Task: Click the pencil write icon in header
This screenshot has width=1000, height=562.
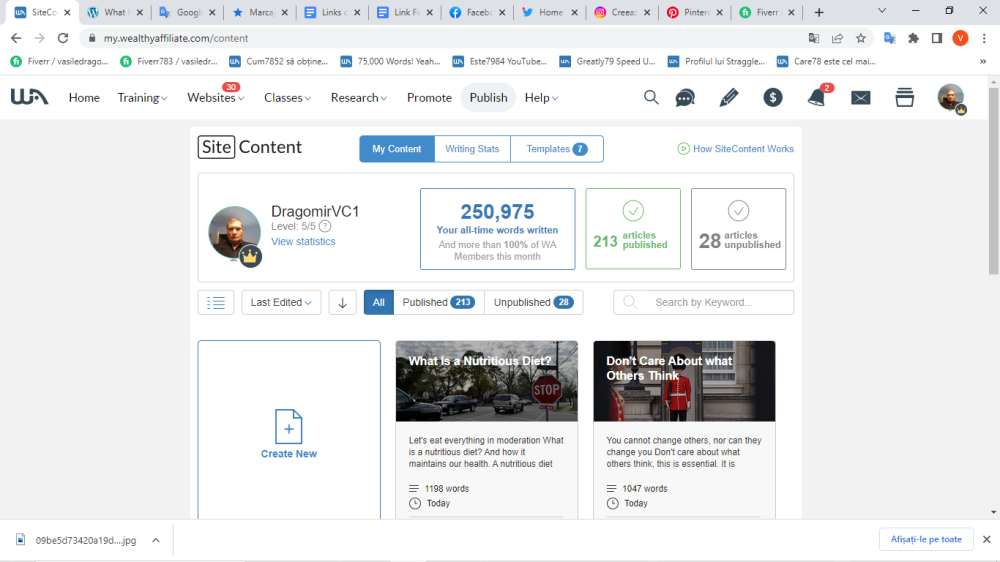Action: [x=729, y=97]
